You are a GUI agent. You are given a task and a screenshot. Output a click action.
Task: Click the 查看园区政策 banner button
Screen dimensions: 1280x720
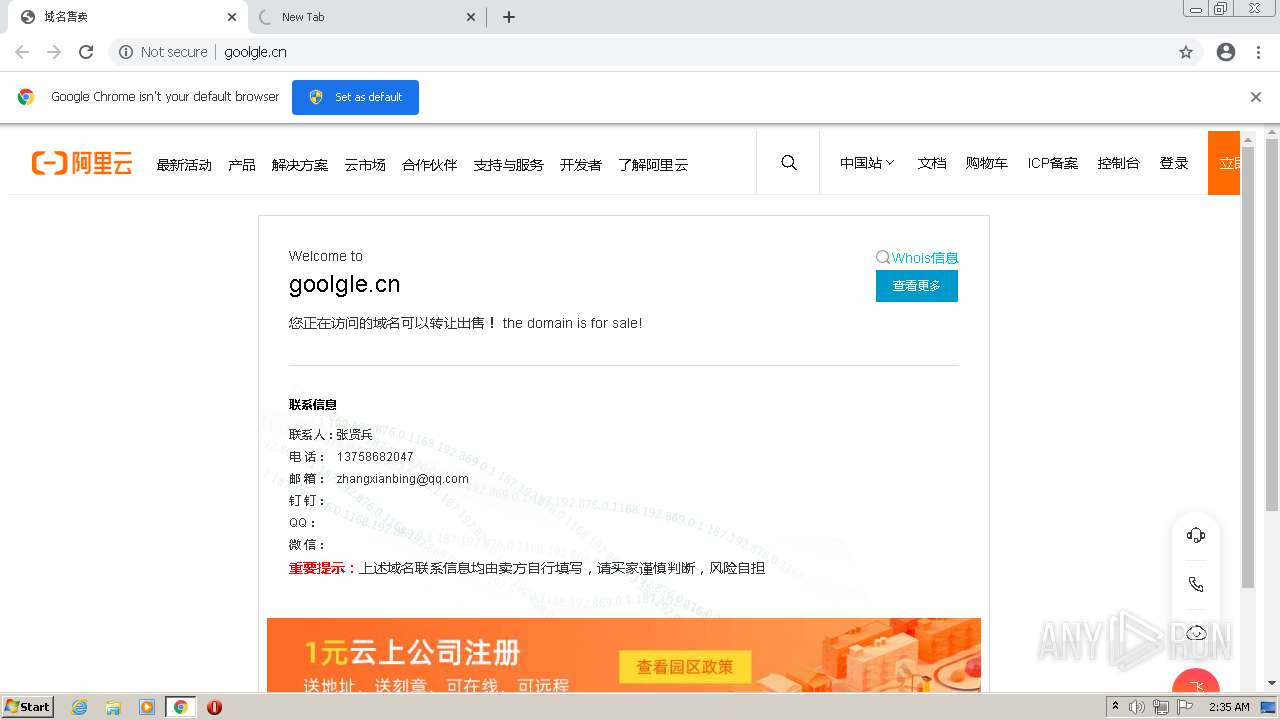685,667
